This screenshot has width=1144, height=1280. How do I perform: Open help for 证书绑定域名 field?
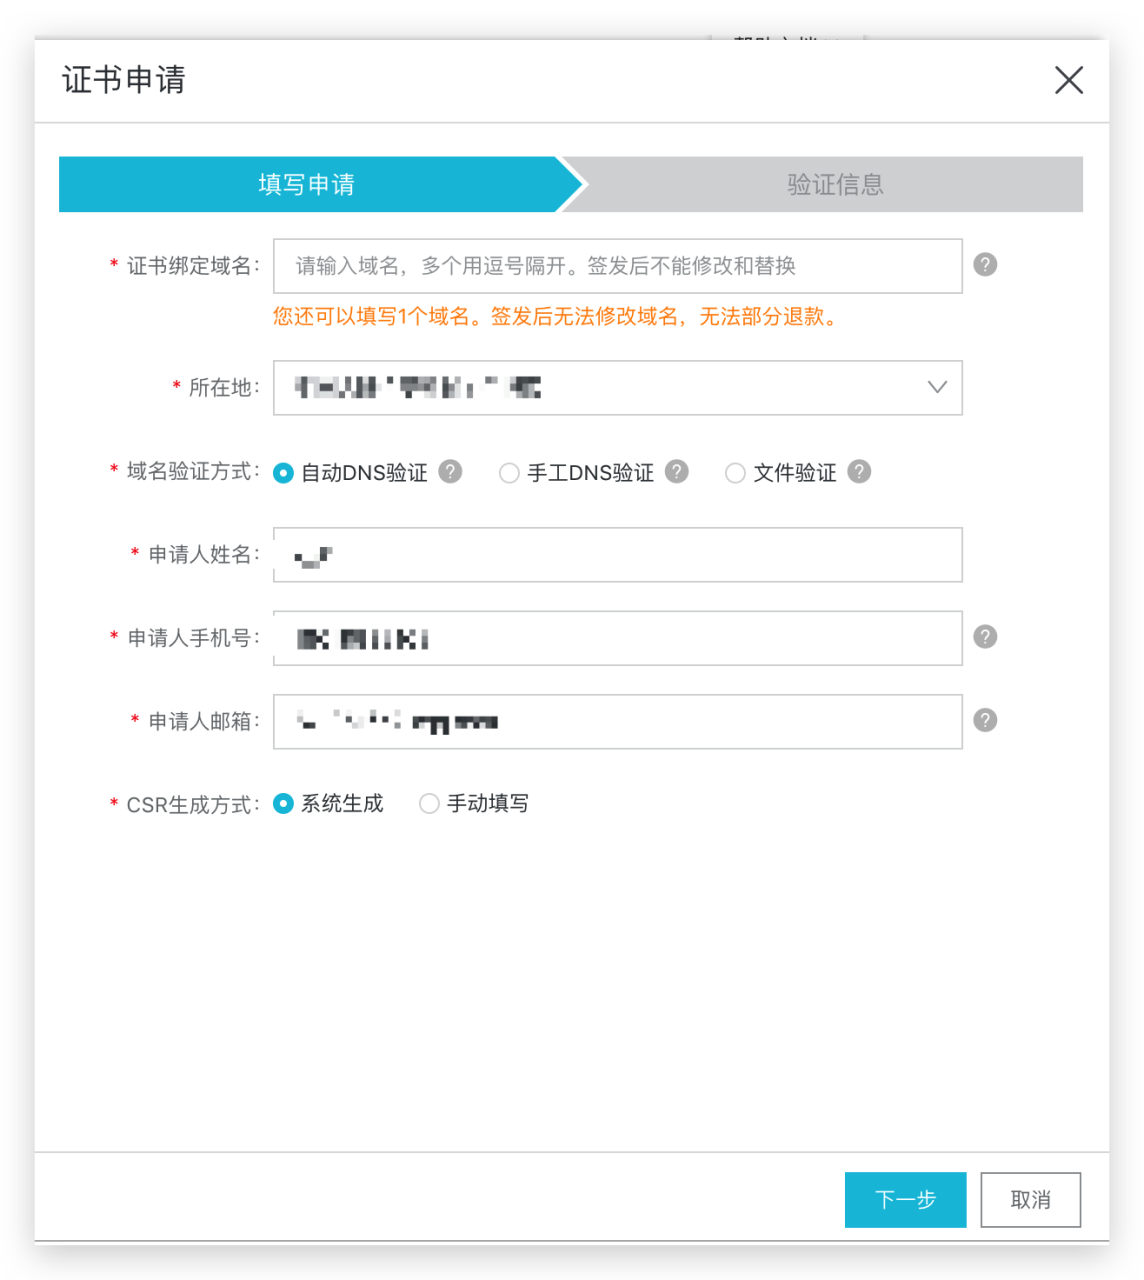pos(985,264)
